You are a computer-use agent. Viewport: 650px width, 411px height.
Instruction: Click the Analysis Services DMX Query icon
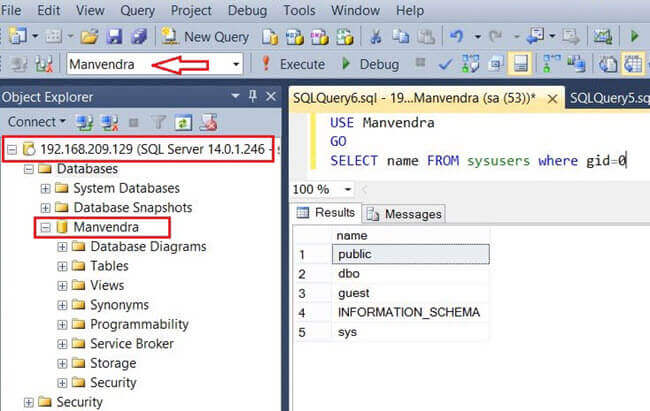[320, 37]
